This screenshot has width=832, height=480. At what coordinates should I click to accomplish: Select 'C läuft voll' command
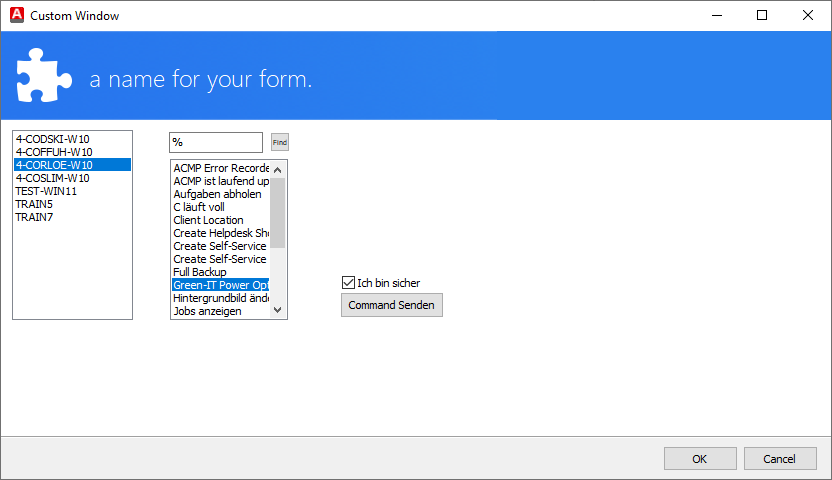pos(221,207)
